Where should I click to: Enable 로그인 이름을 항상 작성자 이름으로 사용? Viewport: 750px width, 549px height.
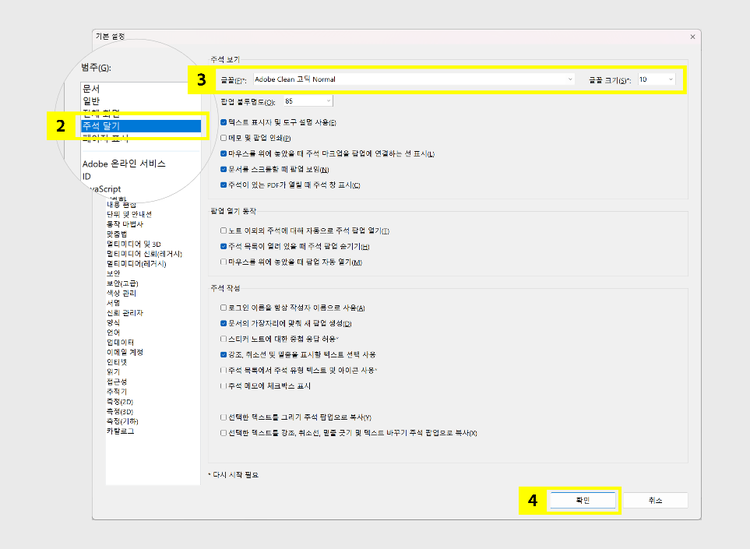point(223,307)
